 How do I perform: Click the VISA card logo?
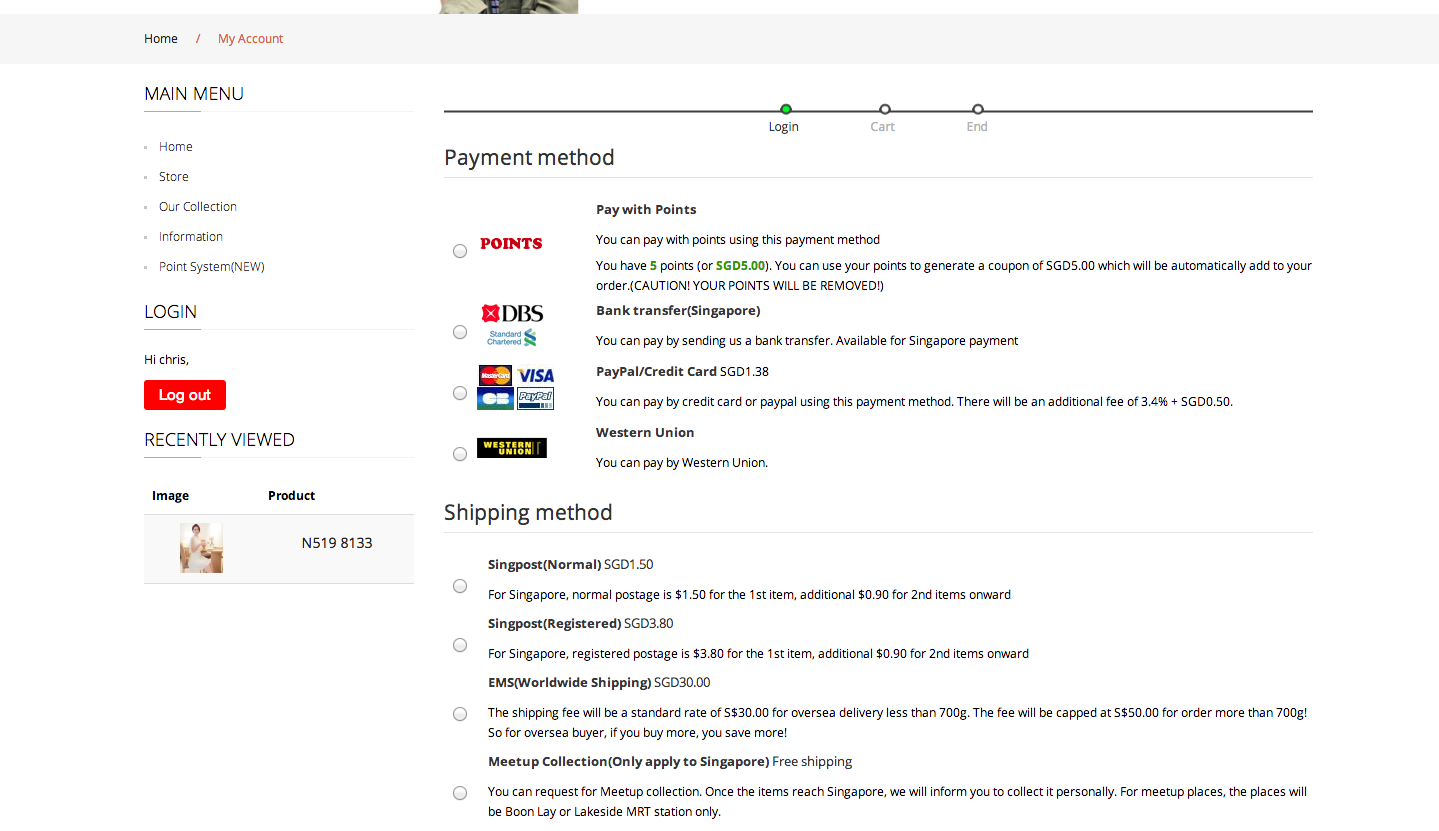536,376
